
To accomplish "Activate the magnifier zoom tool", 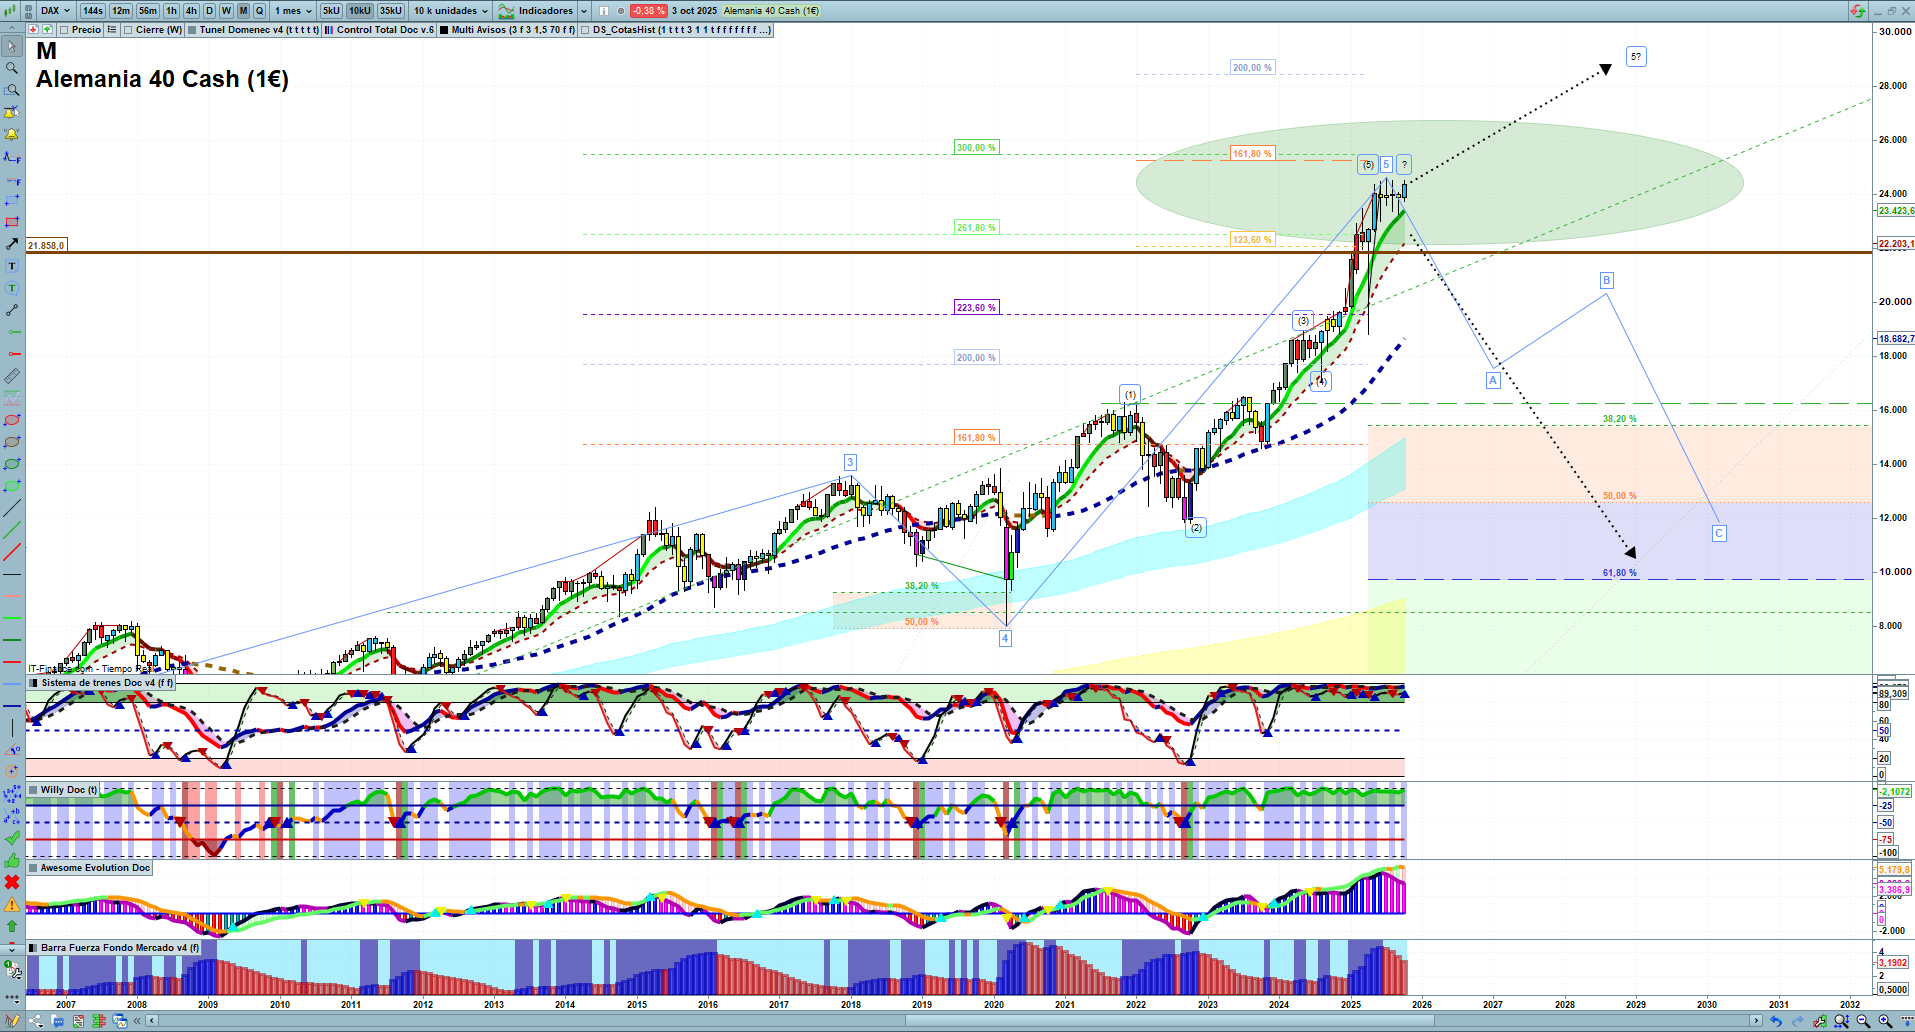I will click(x=12, y=68).
